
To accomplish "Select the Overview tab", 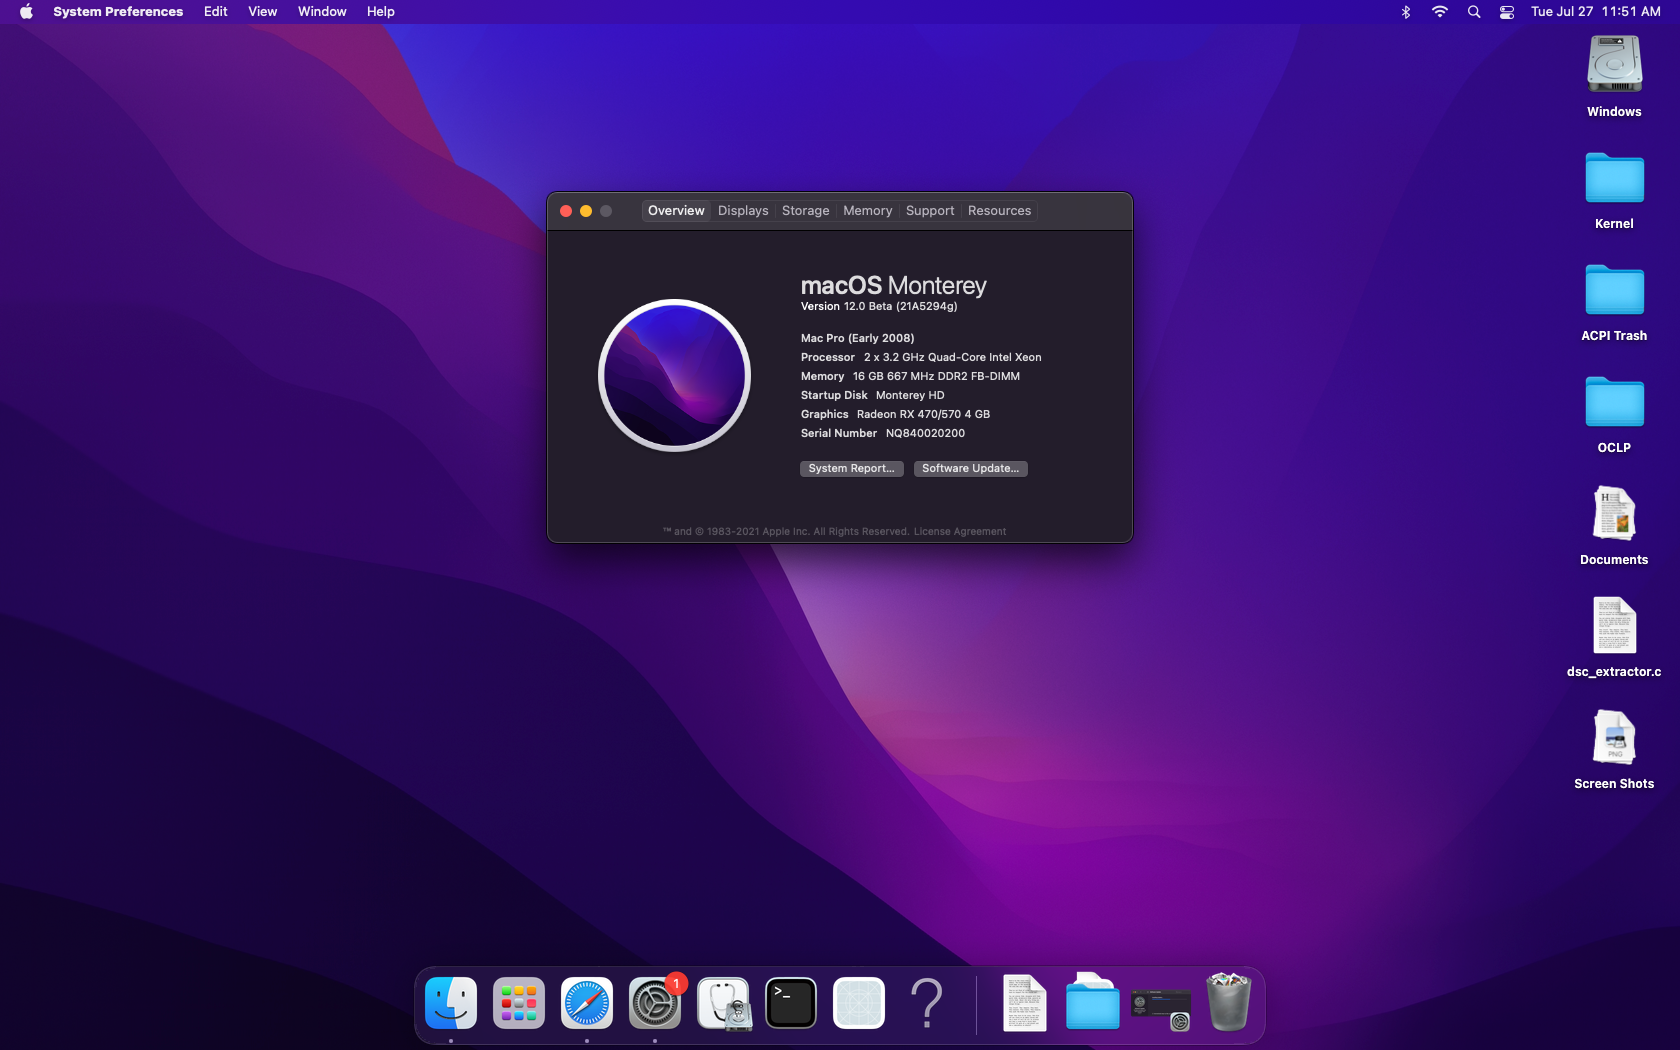I will point(676,211).
